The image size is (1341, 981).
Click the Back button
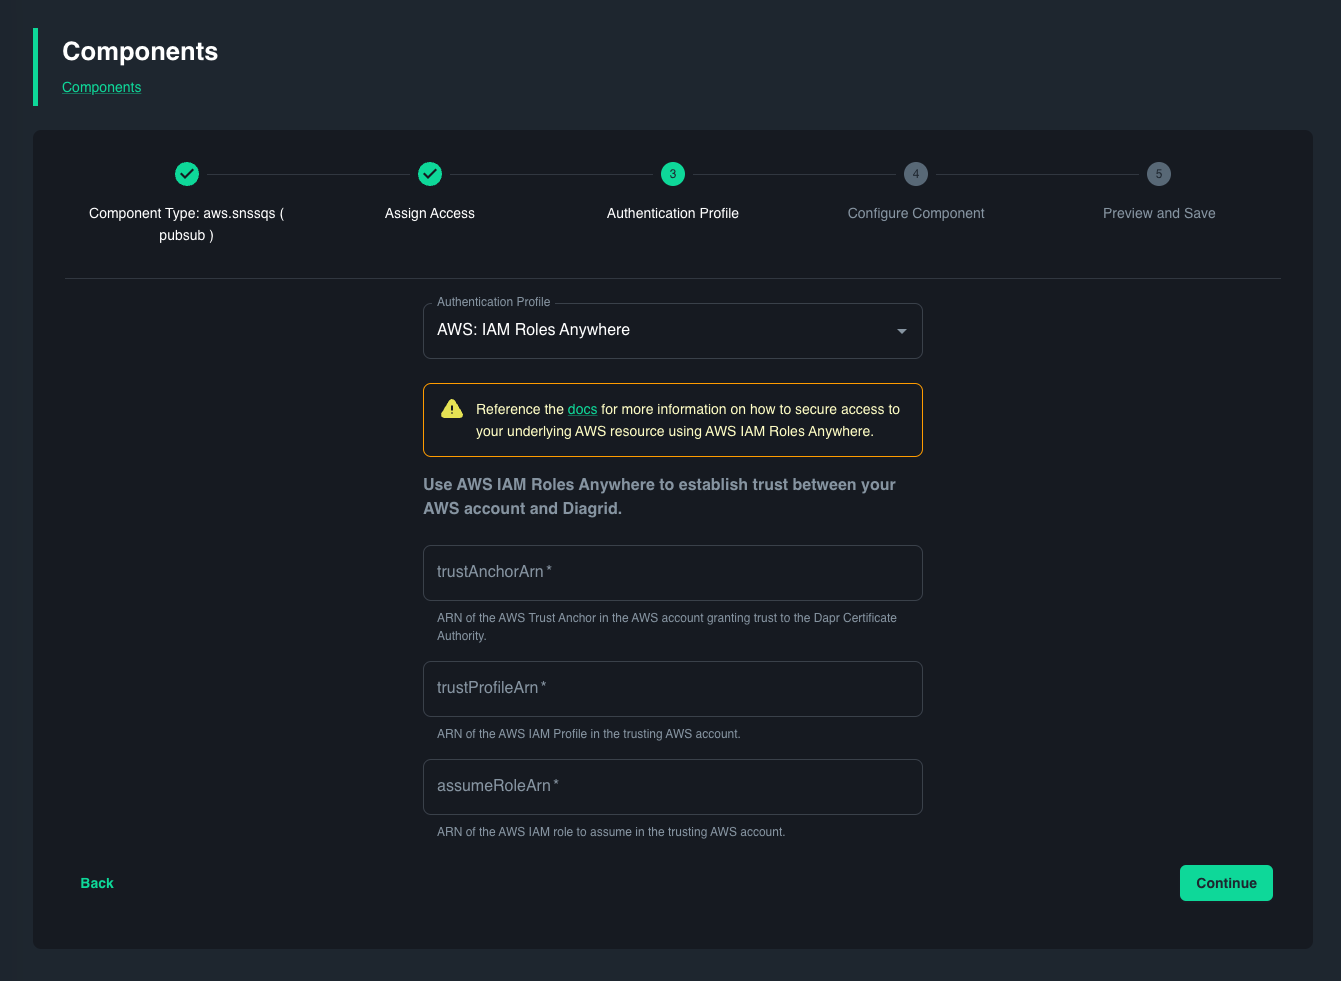(97, 883)
